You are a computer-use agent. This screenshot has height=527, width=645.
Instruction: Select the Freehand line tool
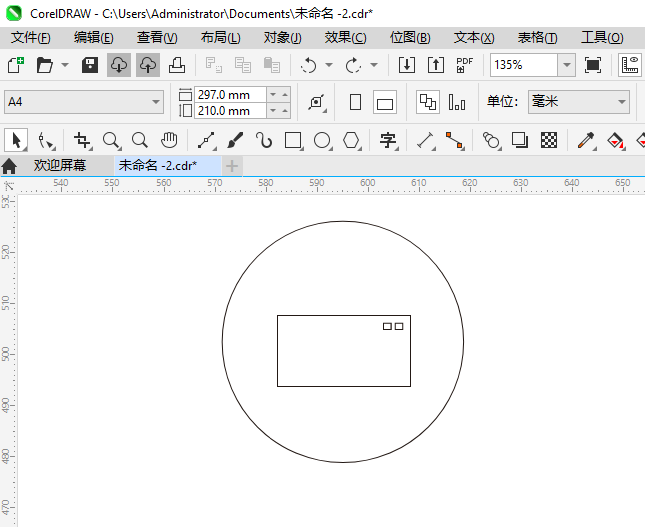point(206,140)
